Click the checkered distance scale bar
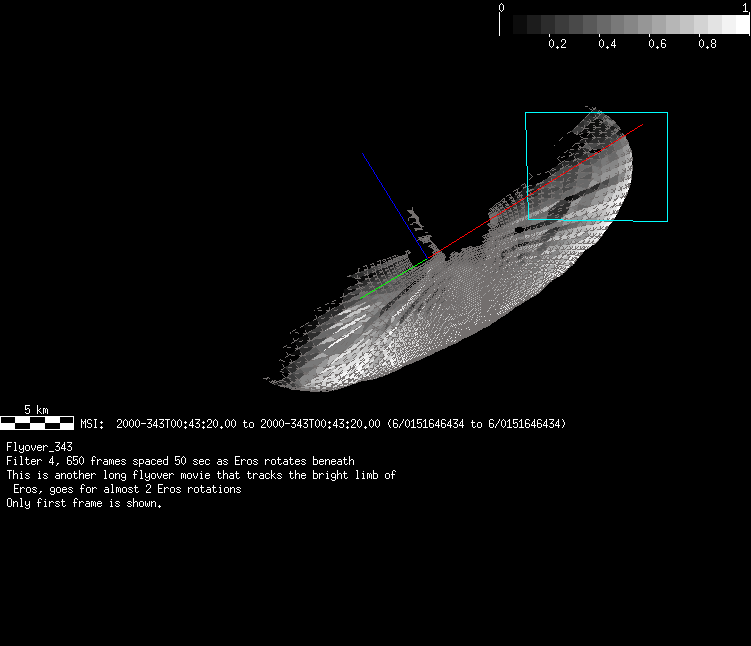Screen dimensions: 751x646 [x=36, y=423]
